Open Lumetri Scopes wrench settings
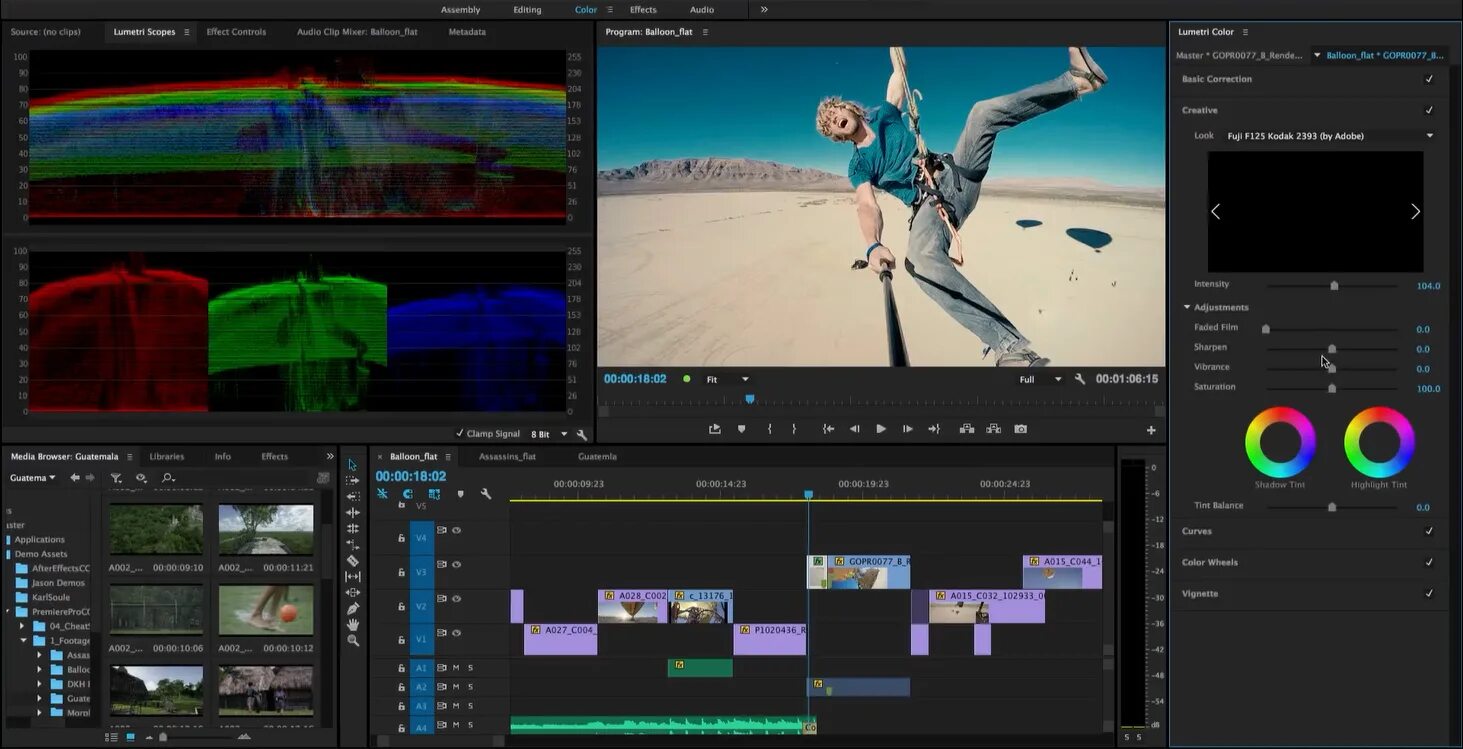 tap(582, 435)
